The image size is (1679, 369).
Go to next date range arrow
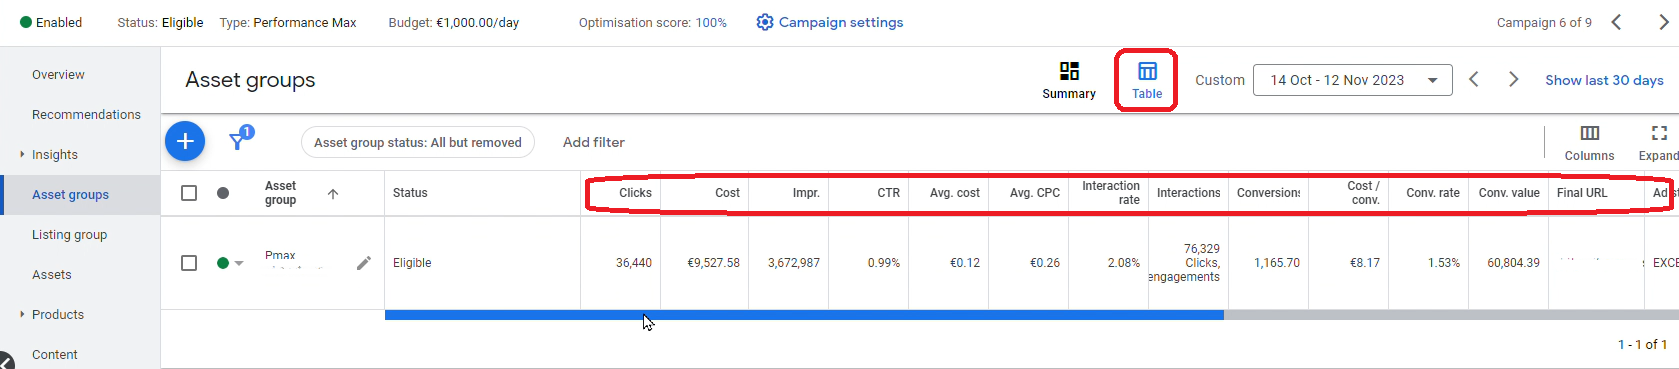tap(1513, 79)
